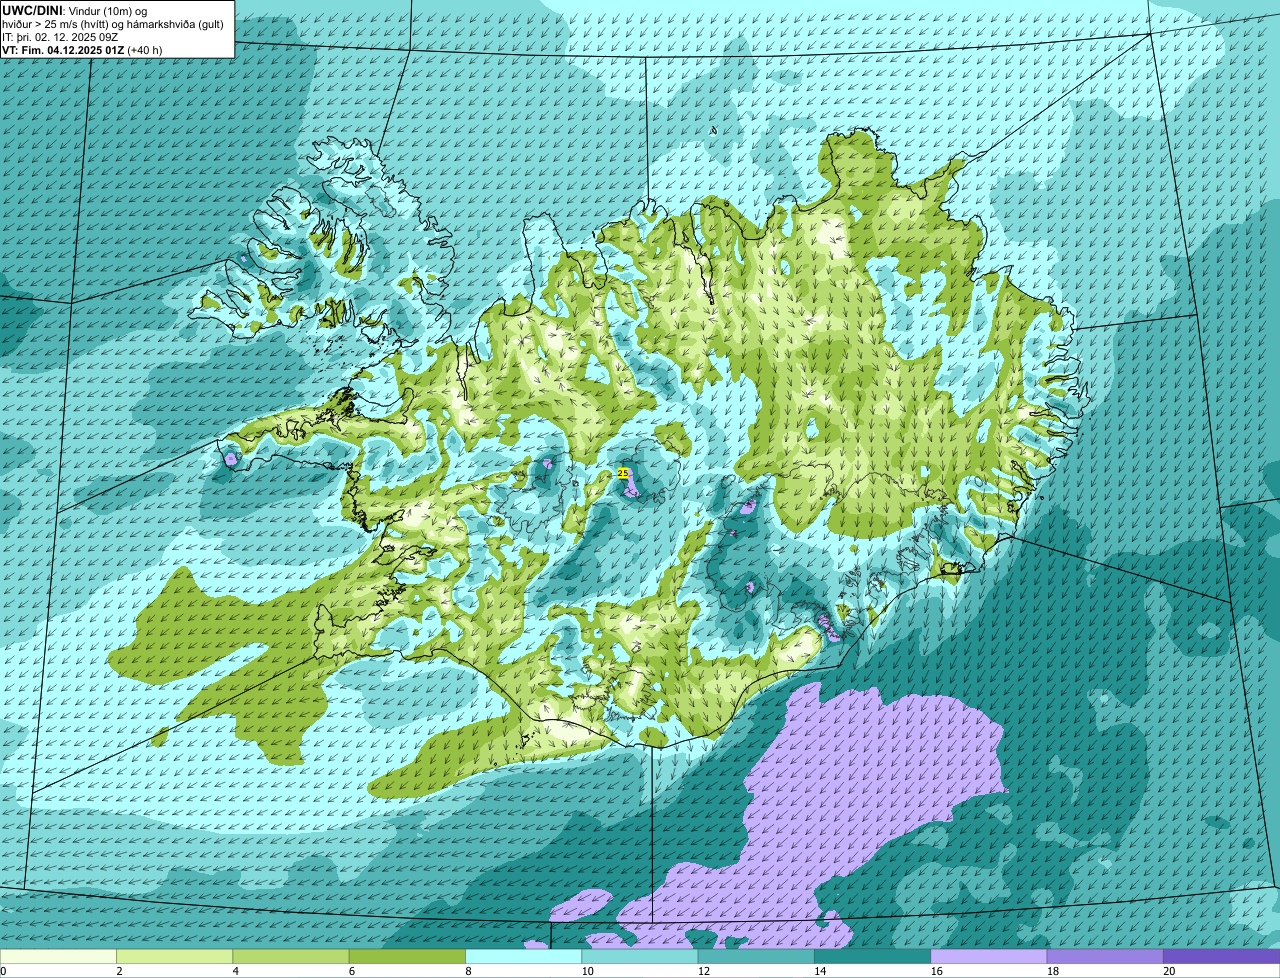This screenshot has height=978, width=1280.
Task: Click the legend scale label "2"
Action: point(119,971)
